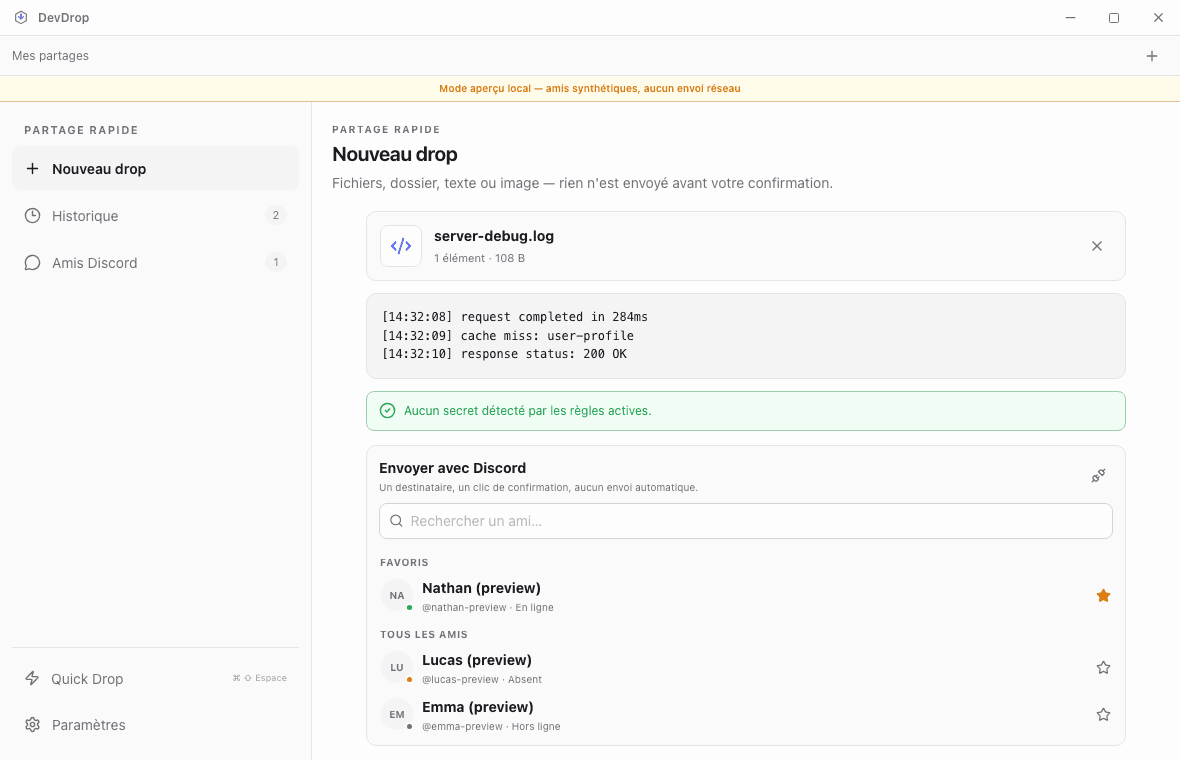The height and width of the screenshot is (760, 1180).
Task: Click the search magnifier icon
Action: click(x=396, y=521)
